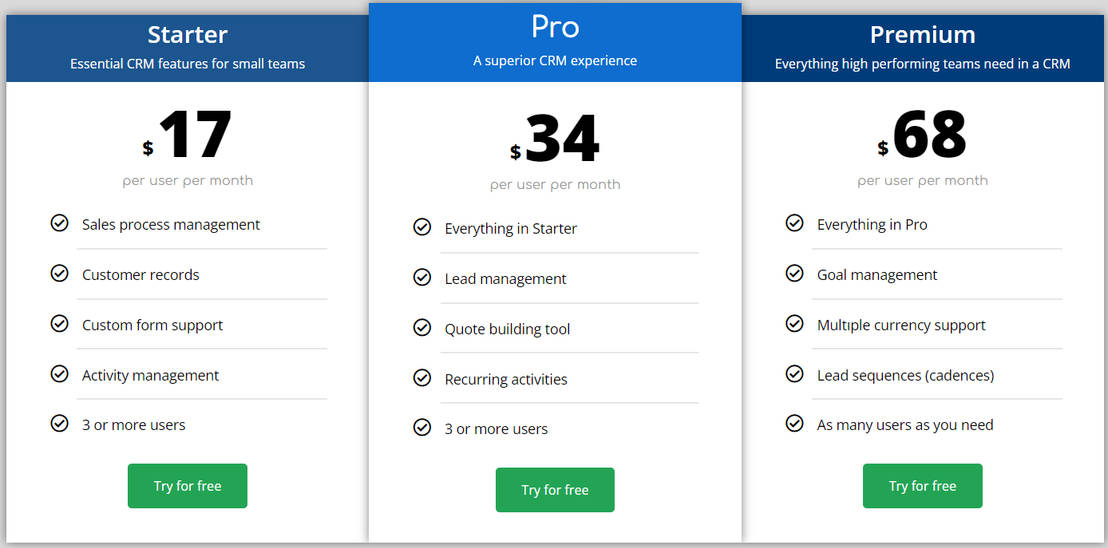Click 'per user per month' under $34
This screenshot has width=1108, height=548.
tap(555, 185)
